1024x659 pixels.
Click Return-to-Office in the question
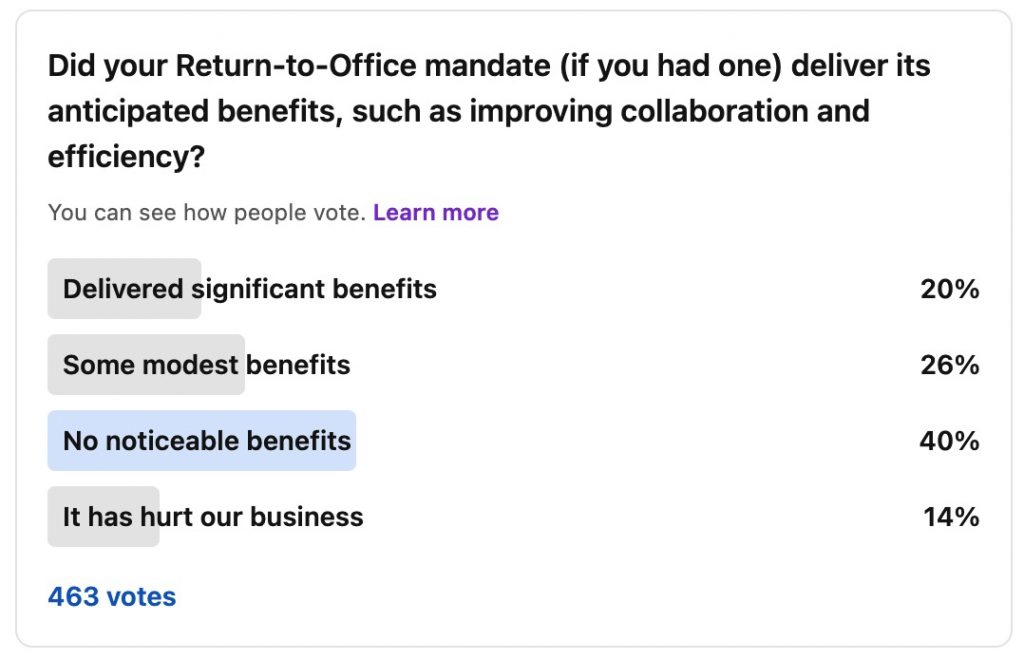(296, 66)
